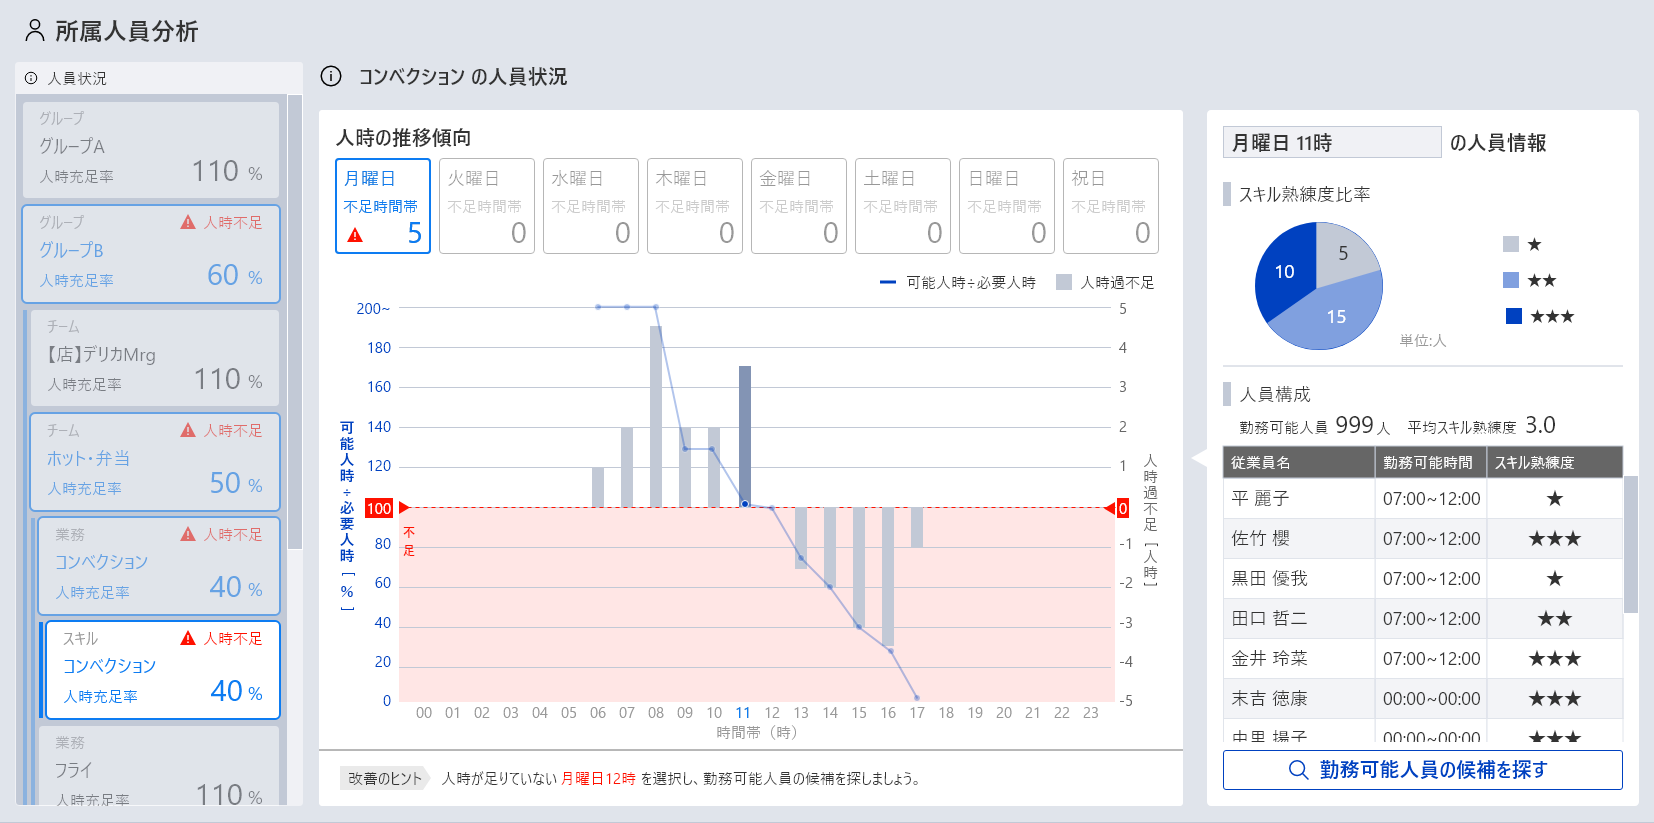
Task: Click the hour 12 label on time axis
Action: click(x=772, y=713)
